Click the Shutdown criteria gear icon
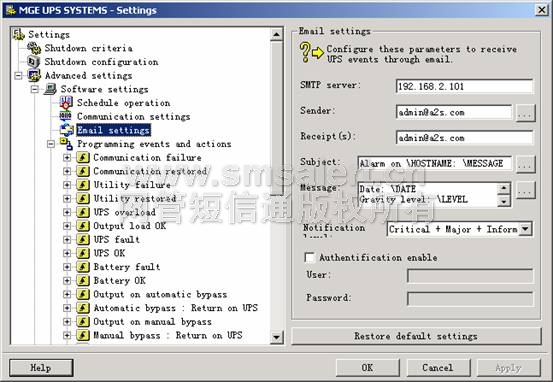The height and width of the screenshot is (382, 553). (34, 48)
